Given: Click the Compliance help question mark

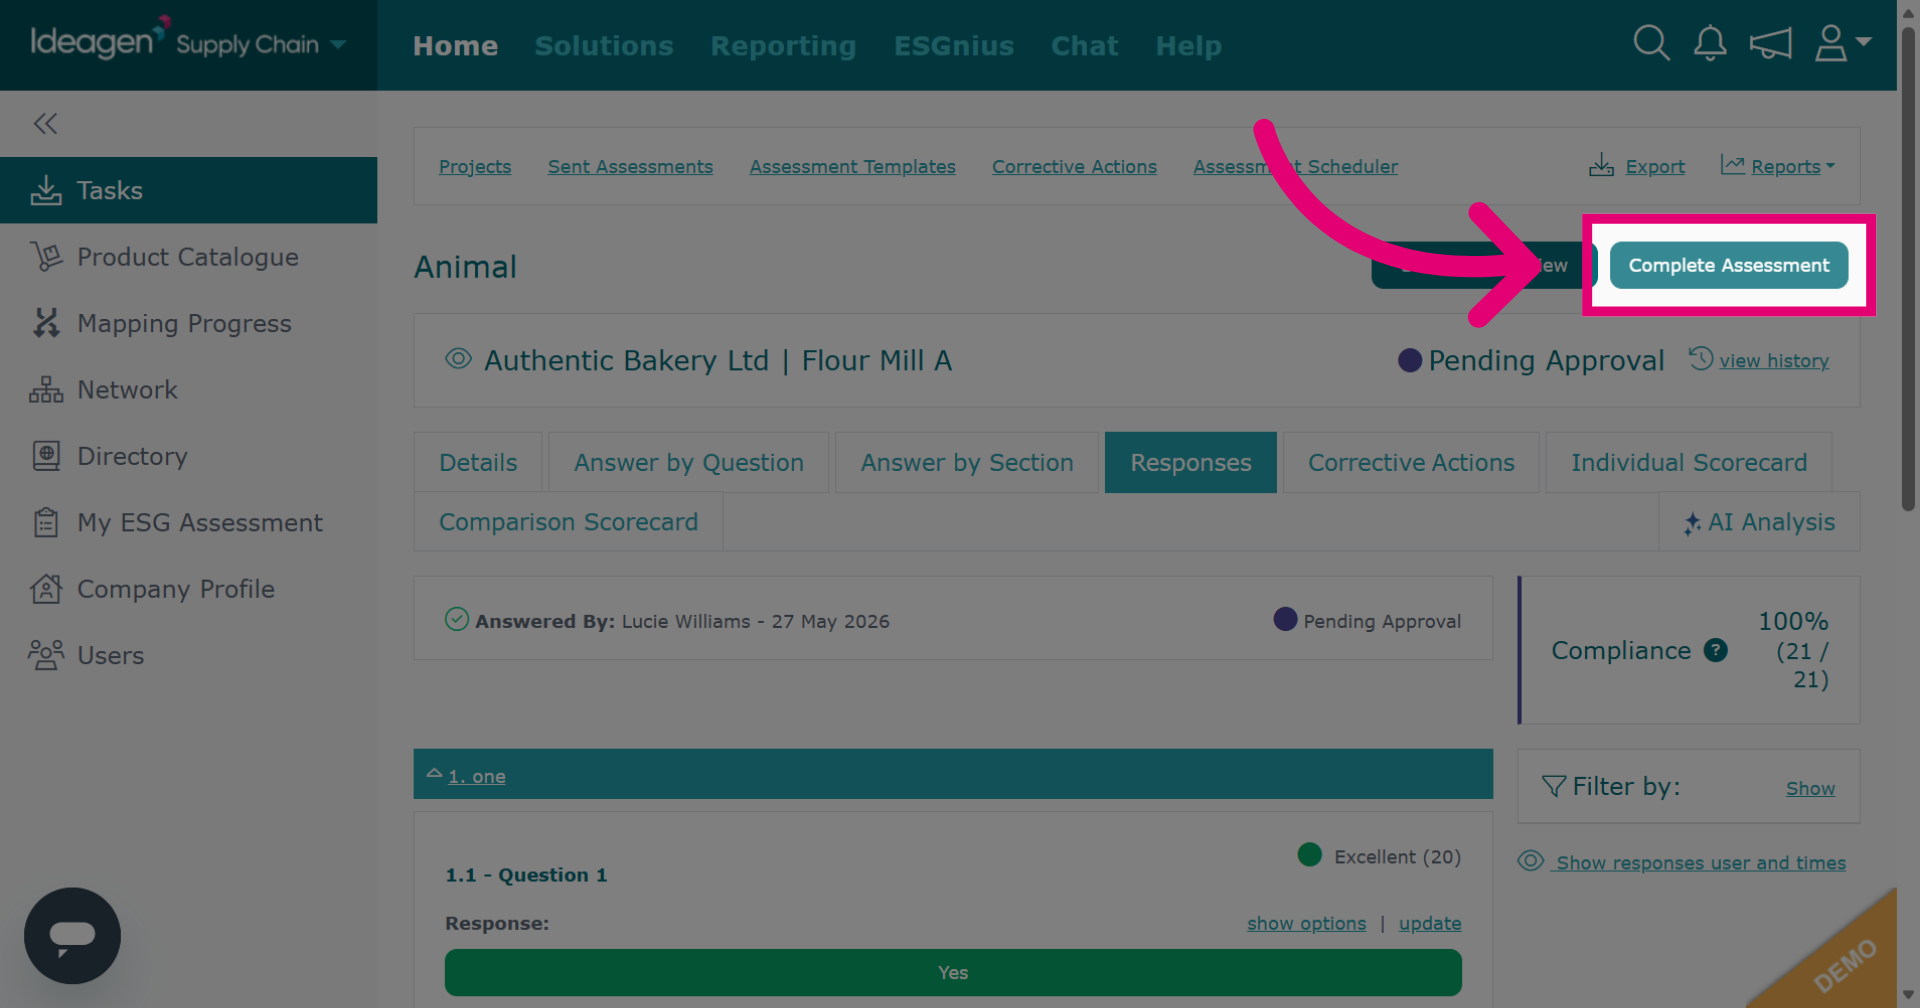Looking at the screenshot, I should pos(1715,650).
